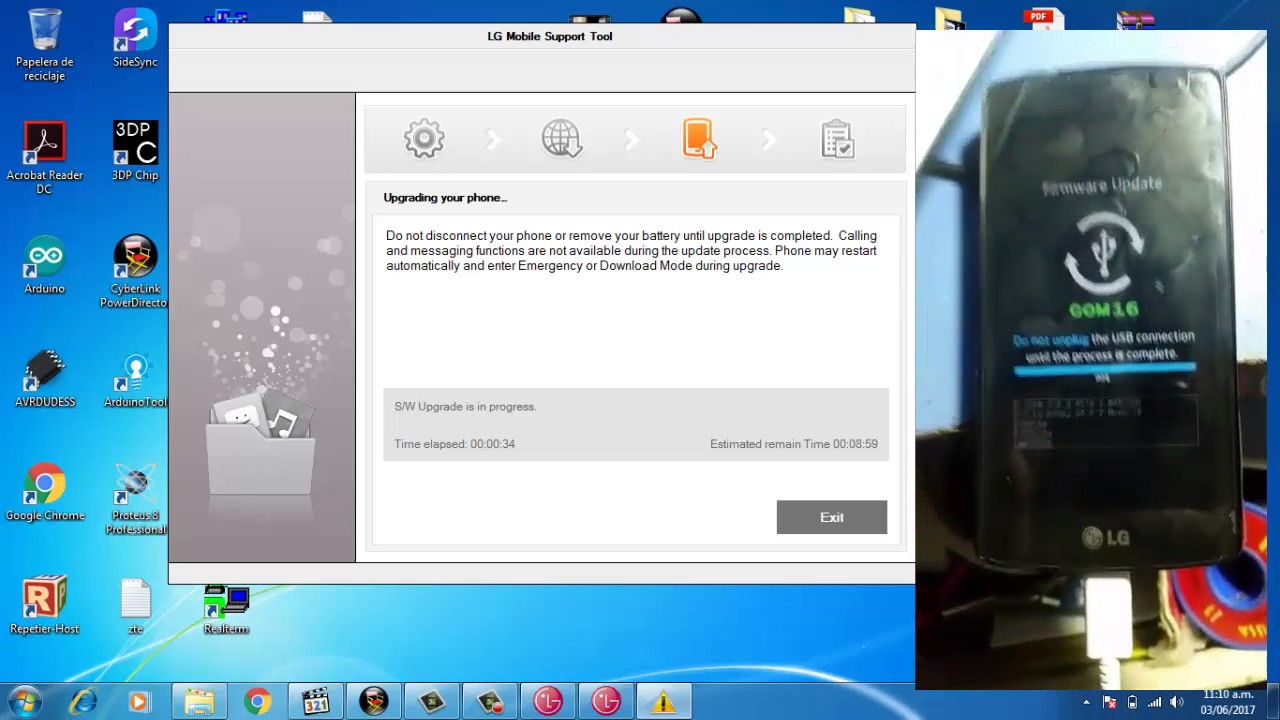The width and height of the screenshot is (1280, 720).
Task: Open AVRDUDESS desktop shortcut
Action: [x=45, y=378]
